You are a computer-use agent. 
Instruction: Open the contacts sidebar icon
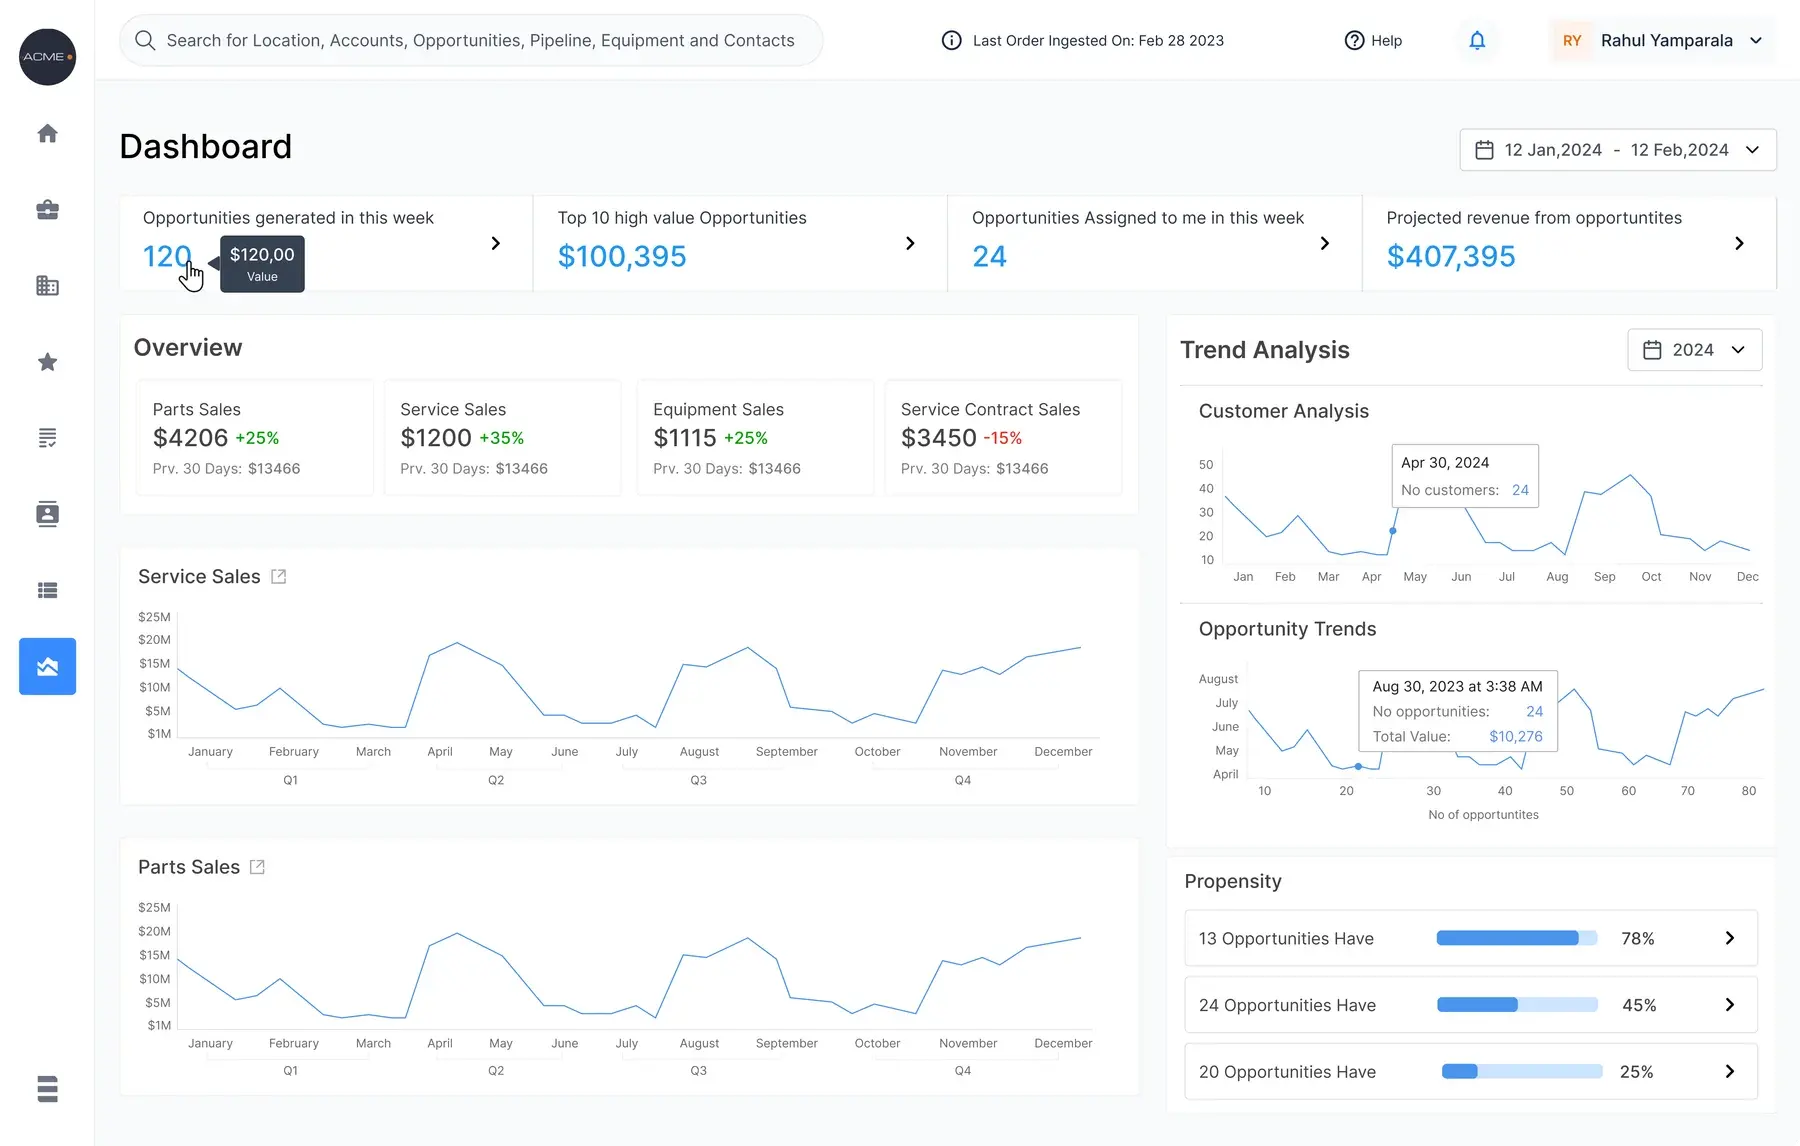click(47, 514)
